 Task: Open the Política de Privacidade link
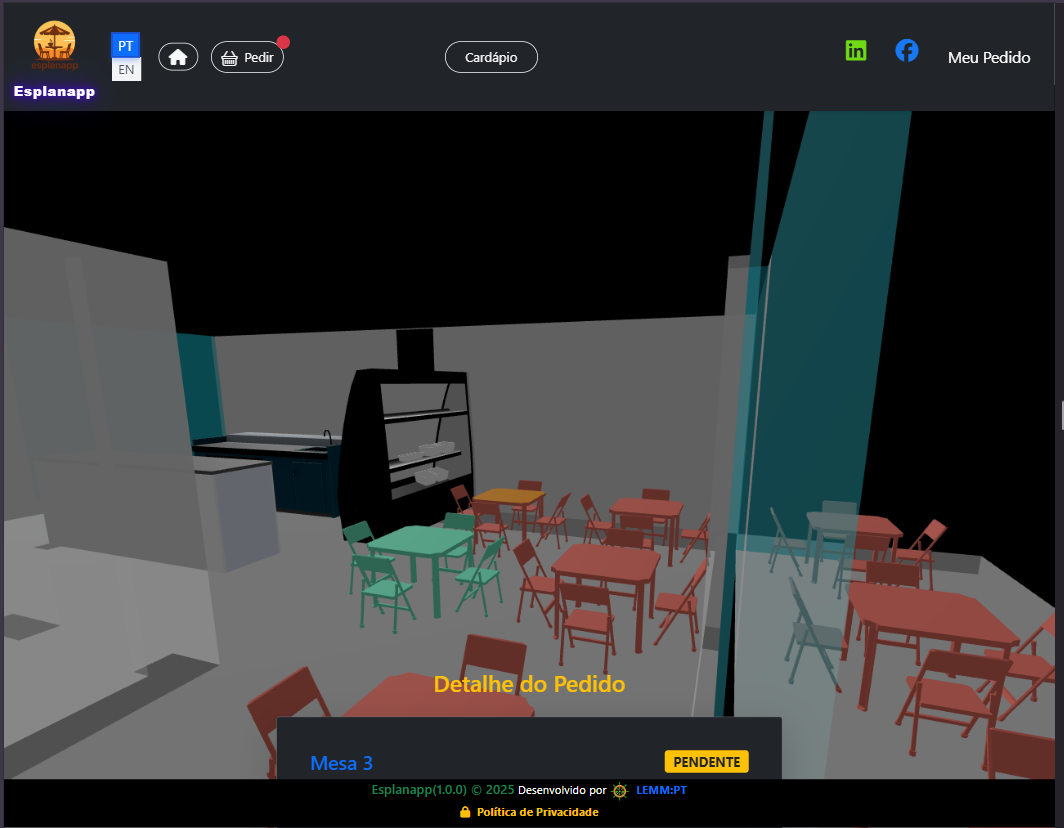[537, 812]
